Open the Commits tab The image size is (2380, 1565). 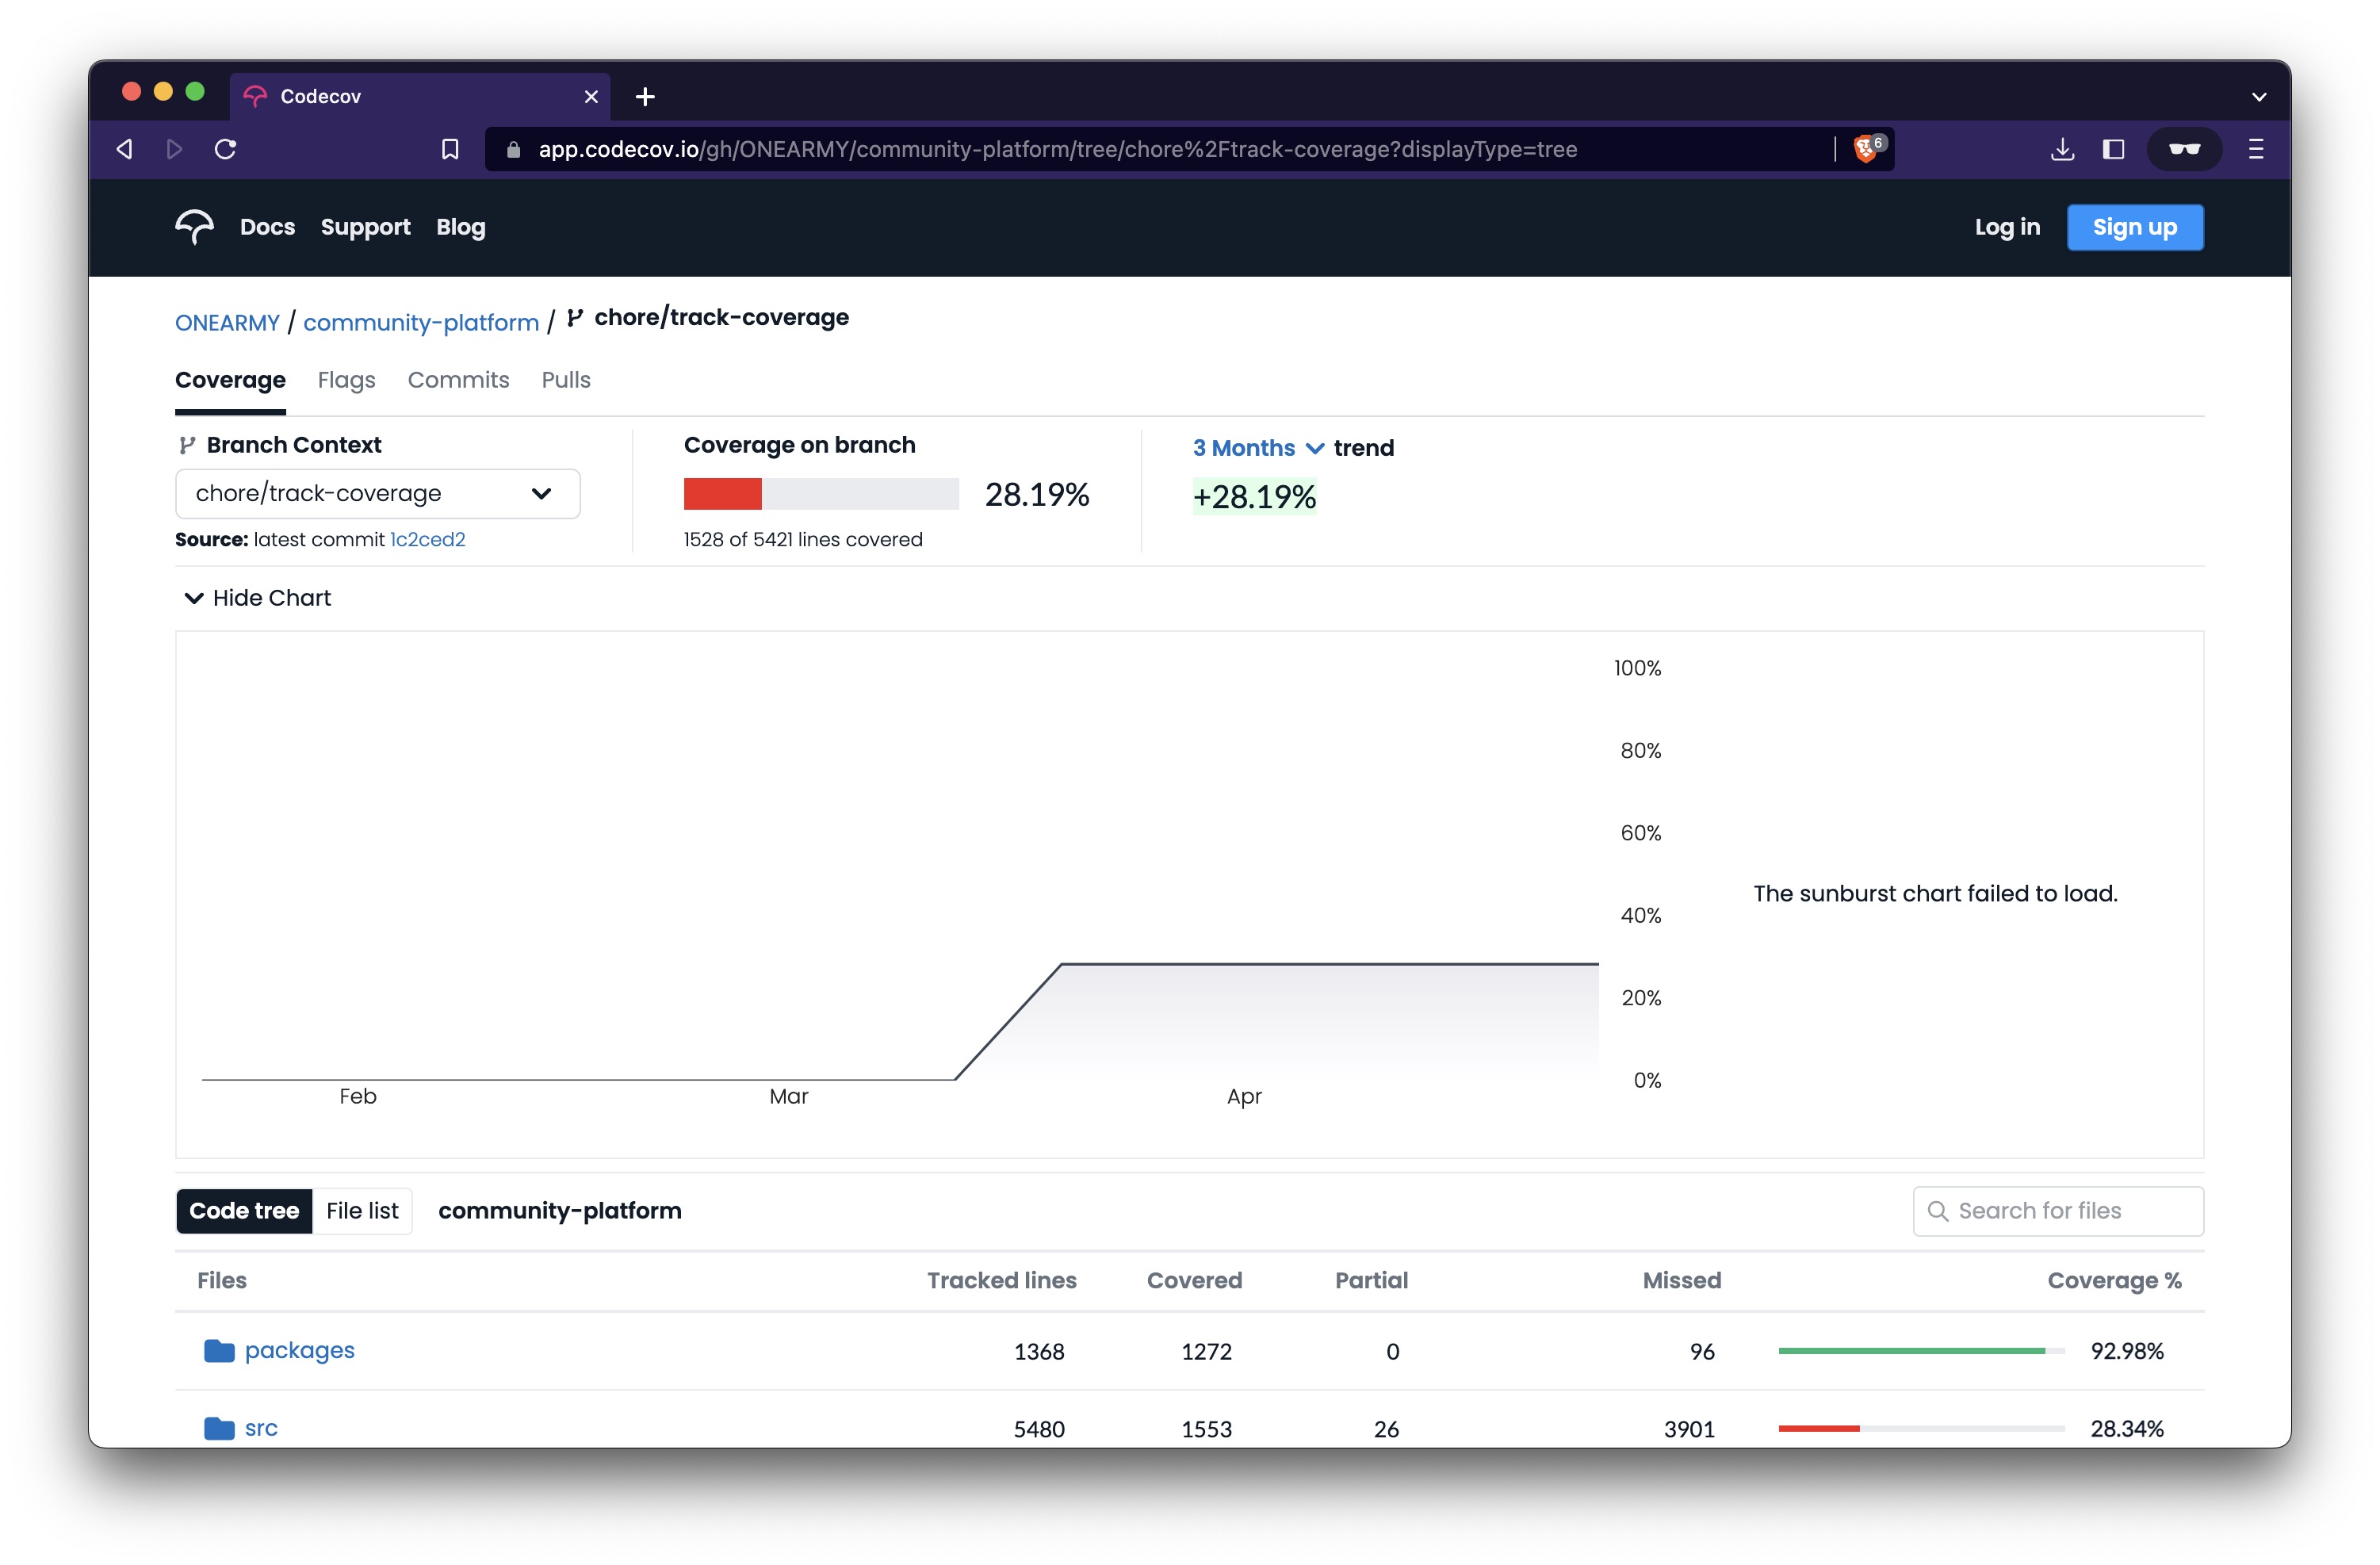pyautogui.click(x=458, y=380)
